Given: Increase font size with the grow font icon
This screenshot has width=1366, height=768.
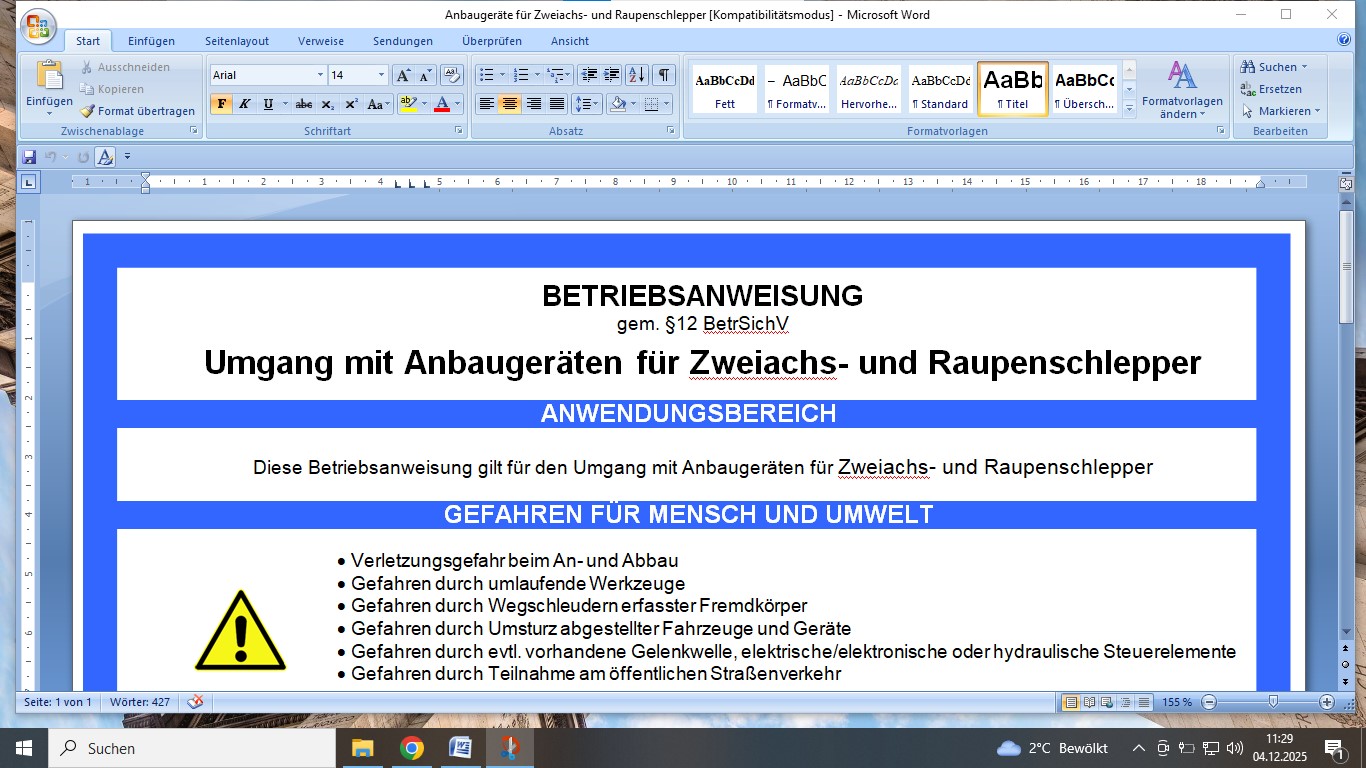Looking at the screenshot, I should click(x=402, y=75).
